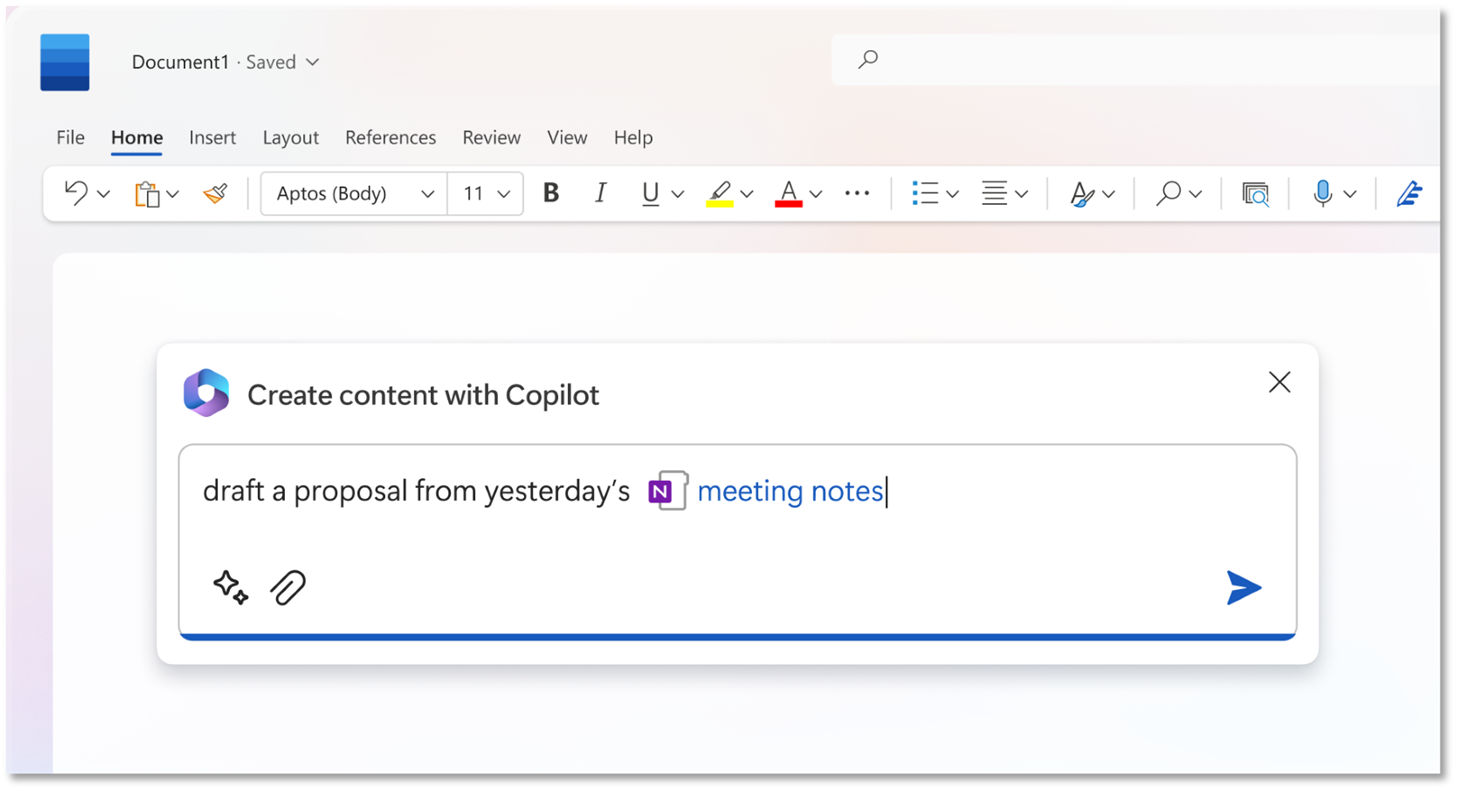Click the Copilot sparkle prompts icon
Image resolution: width=1458 pixels, height=791 pixels.
click(x=231, y=587)
